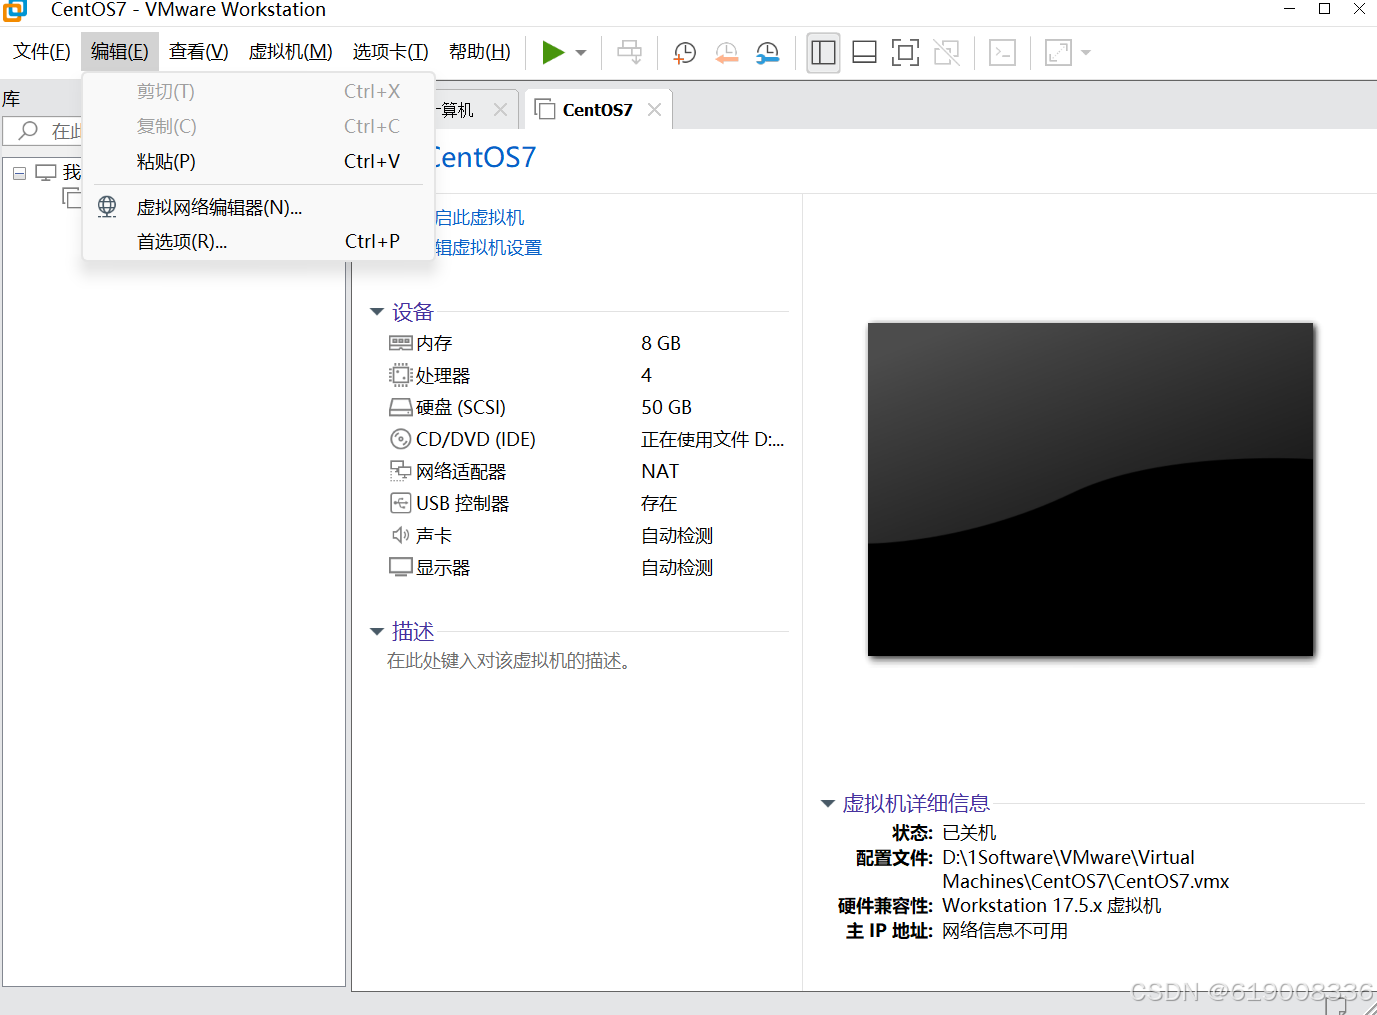Click the VMware Workstation app icon in title bar
1377x1015 pixels.
coord(14,10)
